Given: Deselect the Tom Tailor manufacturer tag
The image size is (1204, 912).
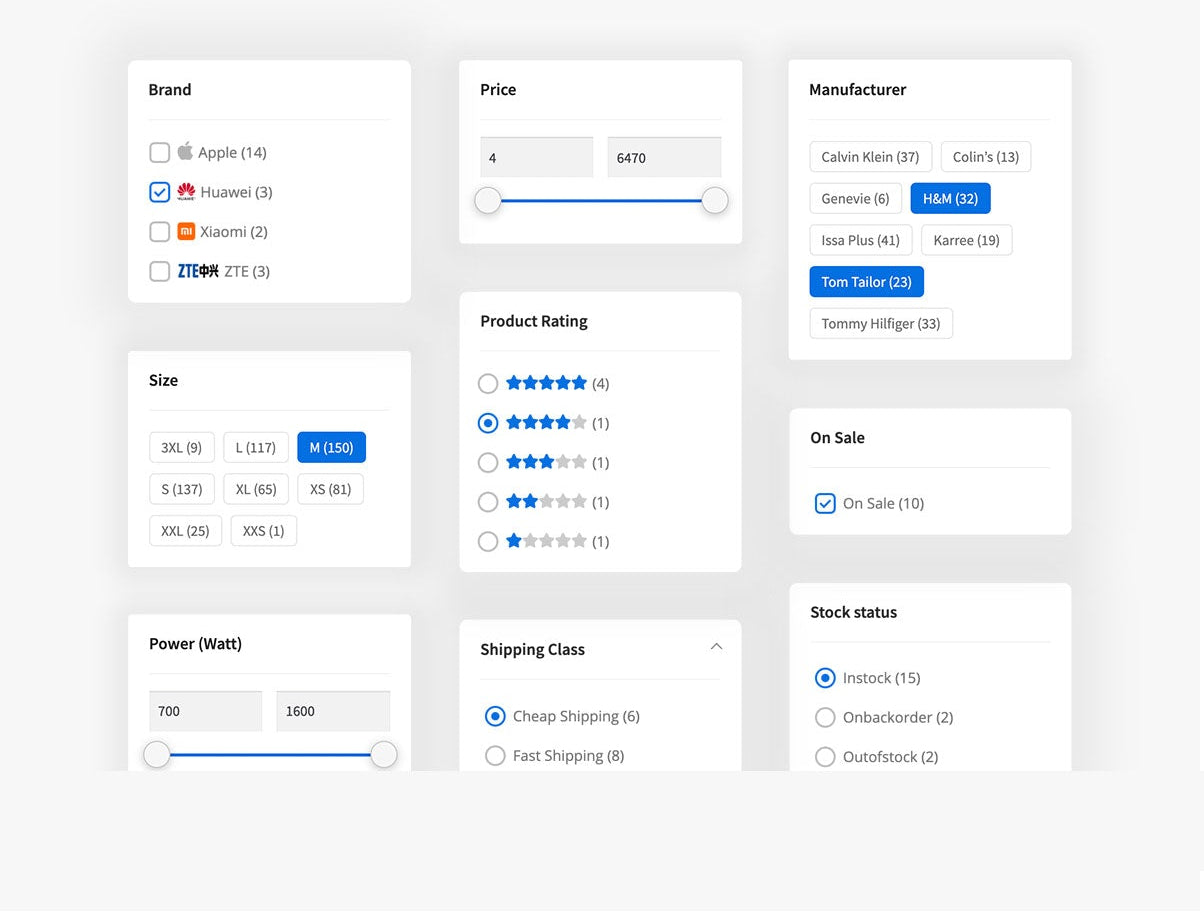Looking at the screenshot, I should (866, 282).
